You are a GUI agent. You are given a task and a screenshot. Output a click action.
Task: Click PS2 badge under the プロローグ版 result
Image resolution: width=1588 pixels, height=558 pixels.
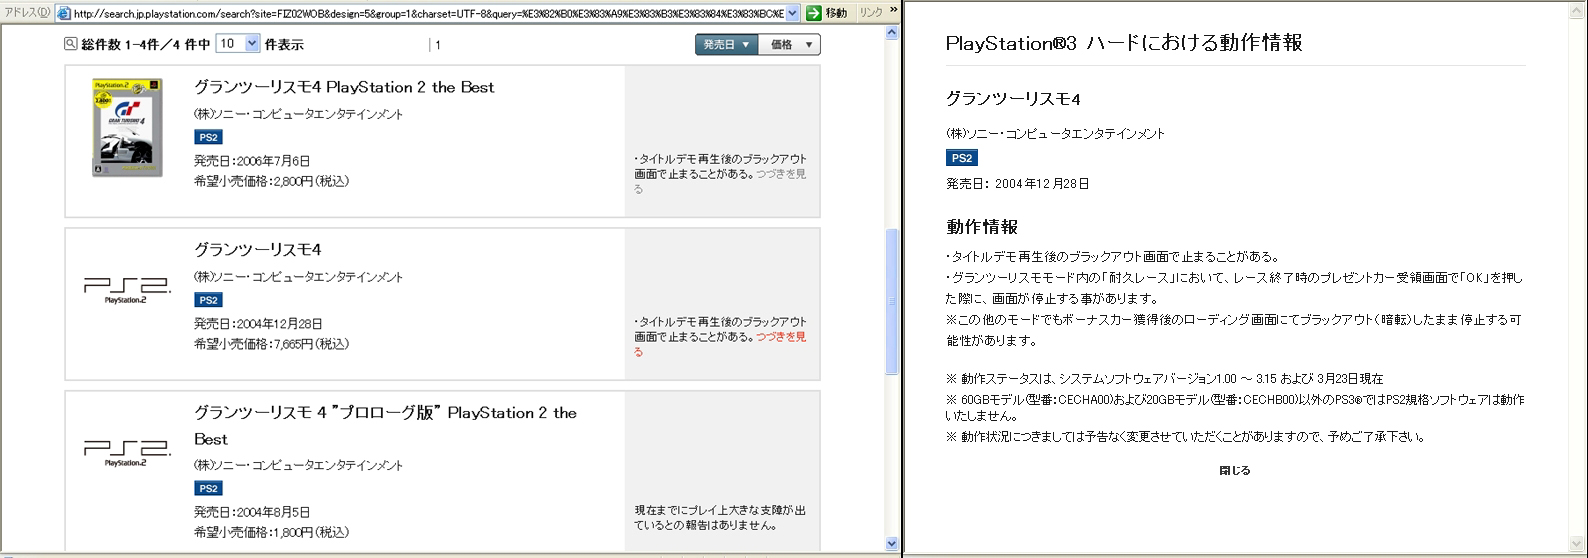coord(208,488)
